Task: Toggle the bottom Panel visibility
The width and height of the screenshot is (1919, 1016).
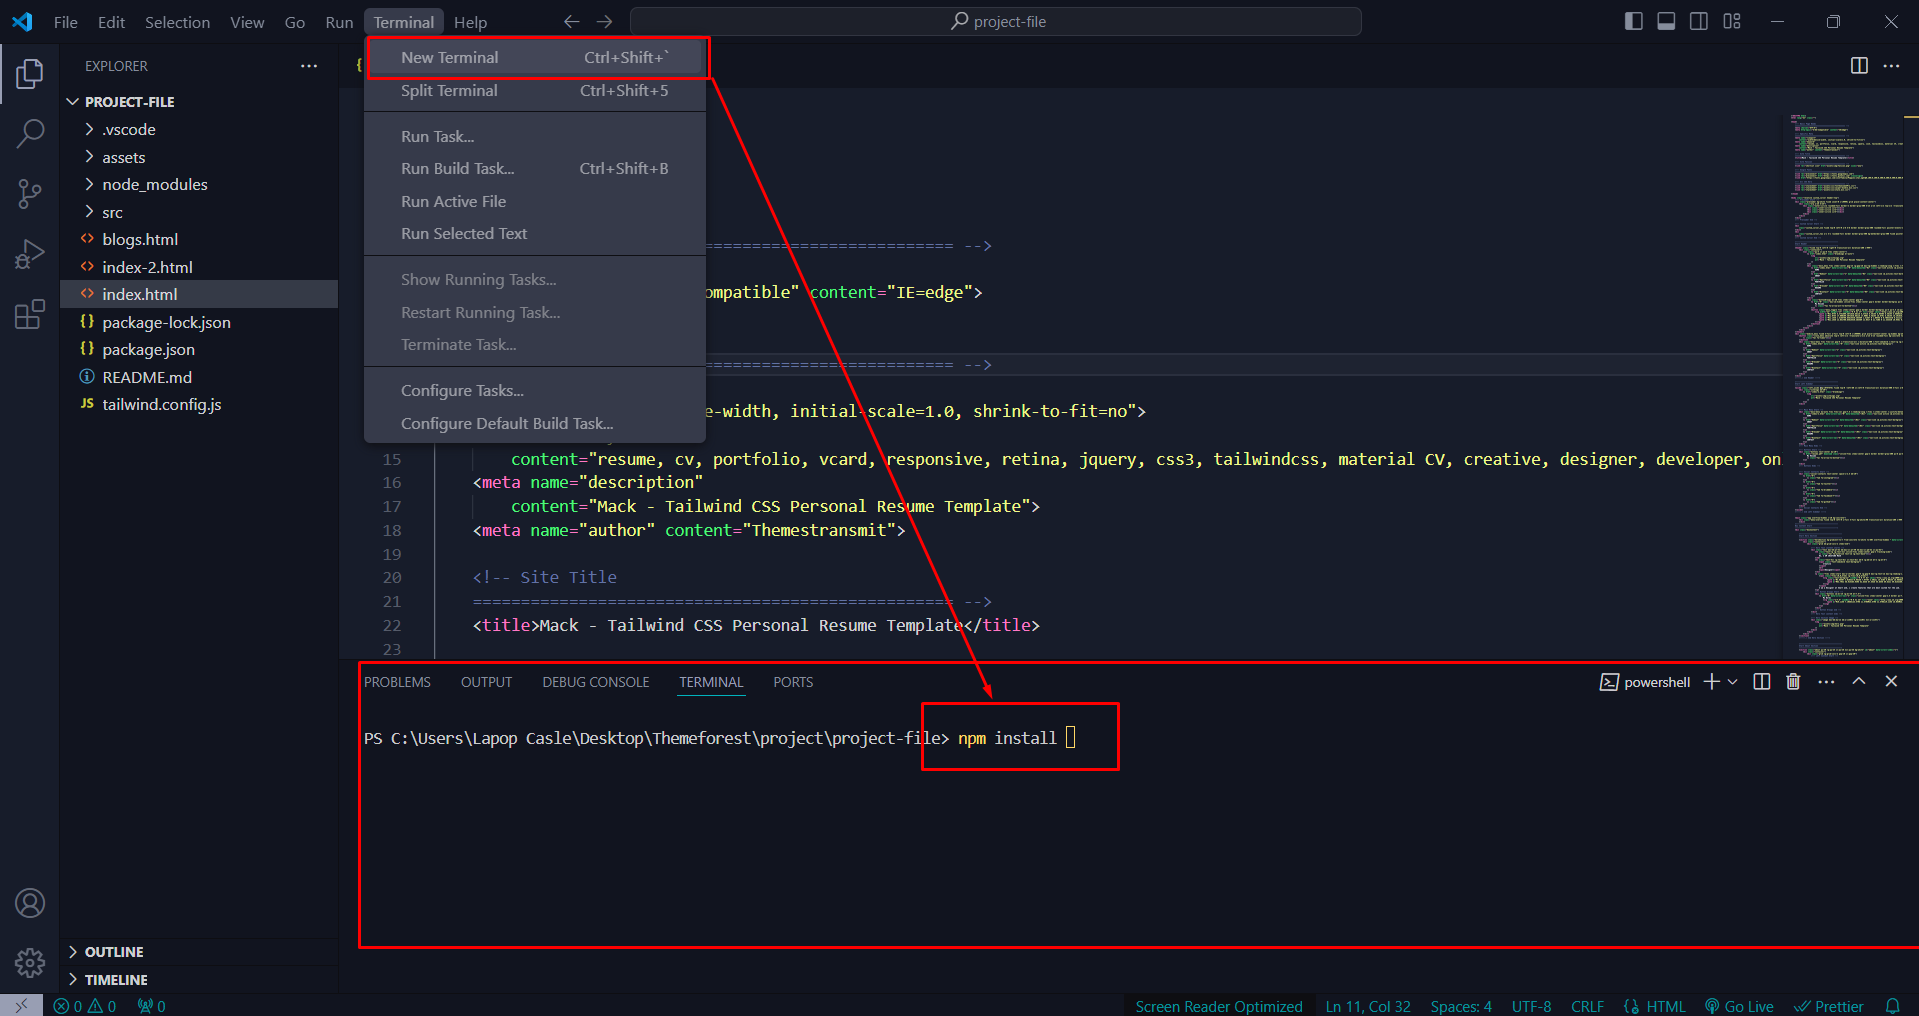Action: [1666, 21]
